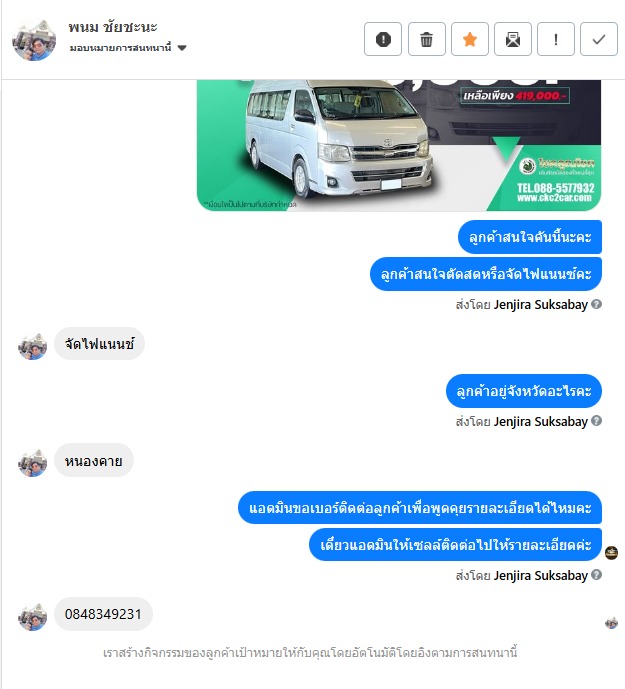Screen dimensions: 625x689
Task: Open the assign conversation dropdown arrow
Action: click(182, 48)
